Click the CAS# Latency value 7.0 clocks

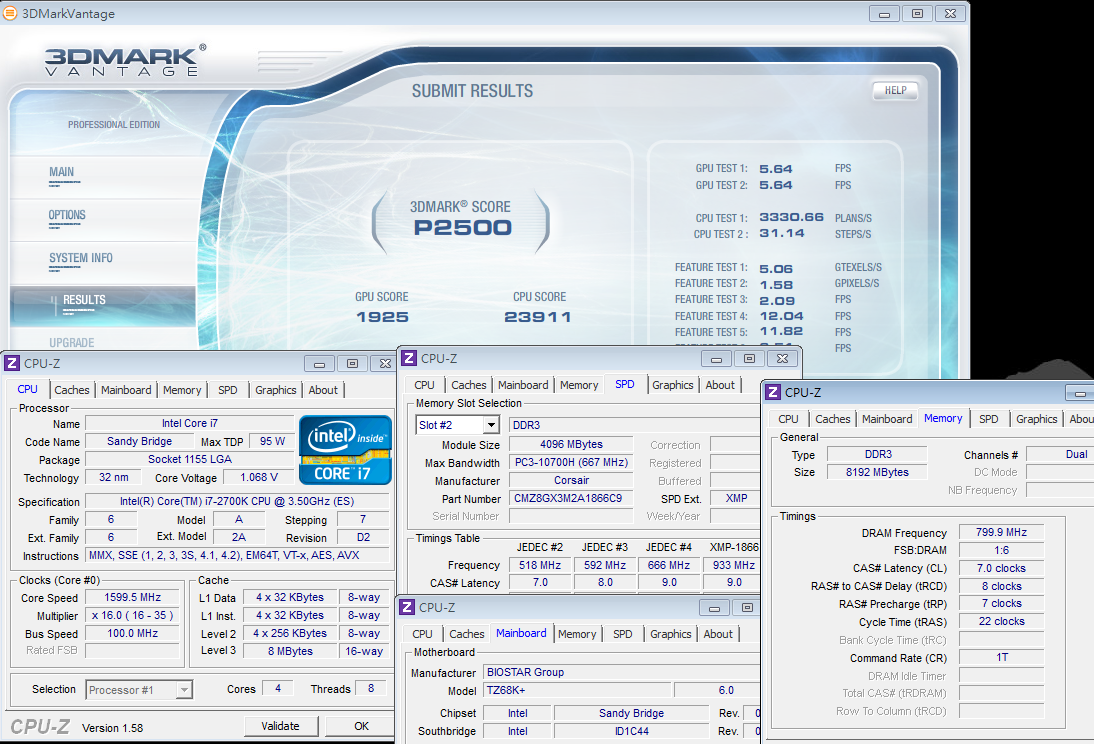click(x=1001, y=569)
